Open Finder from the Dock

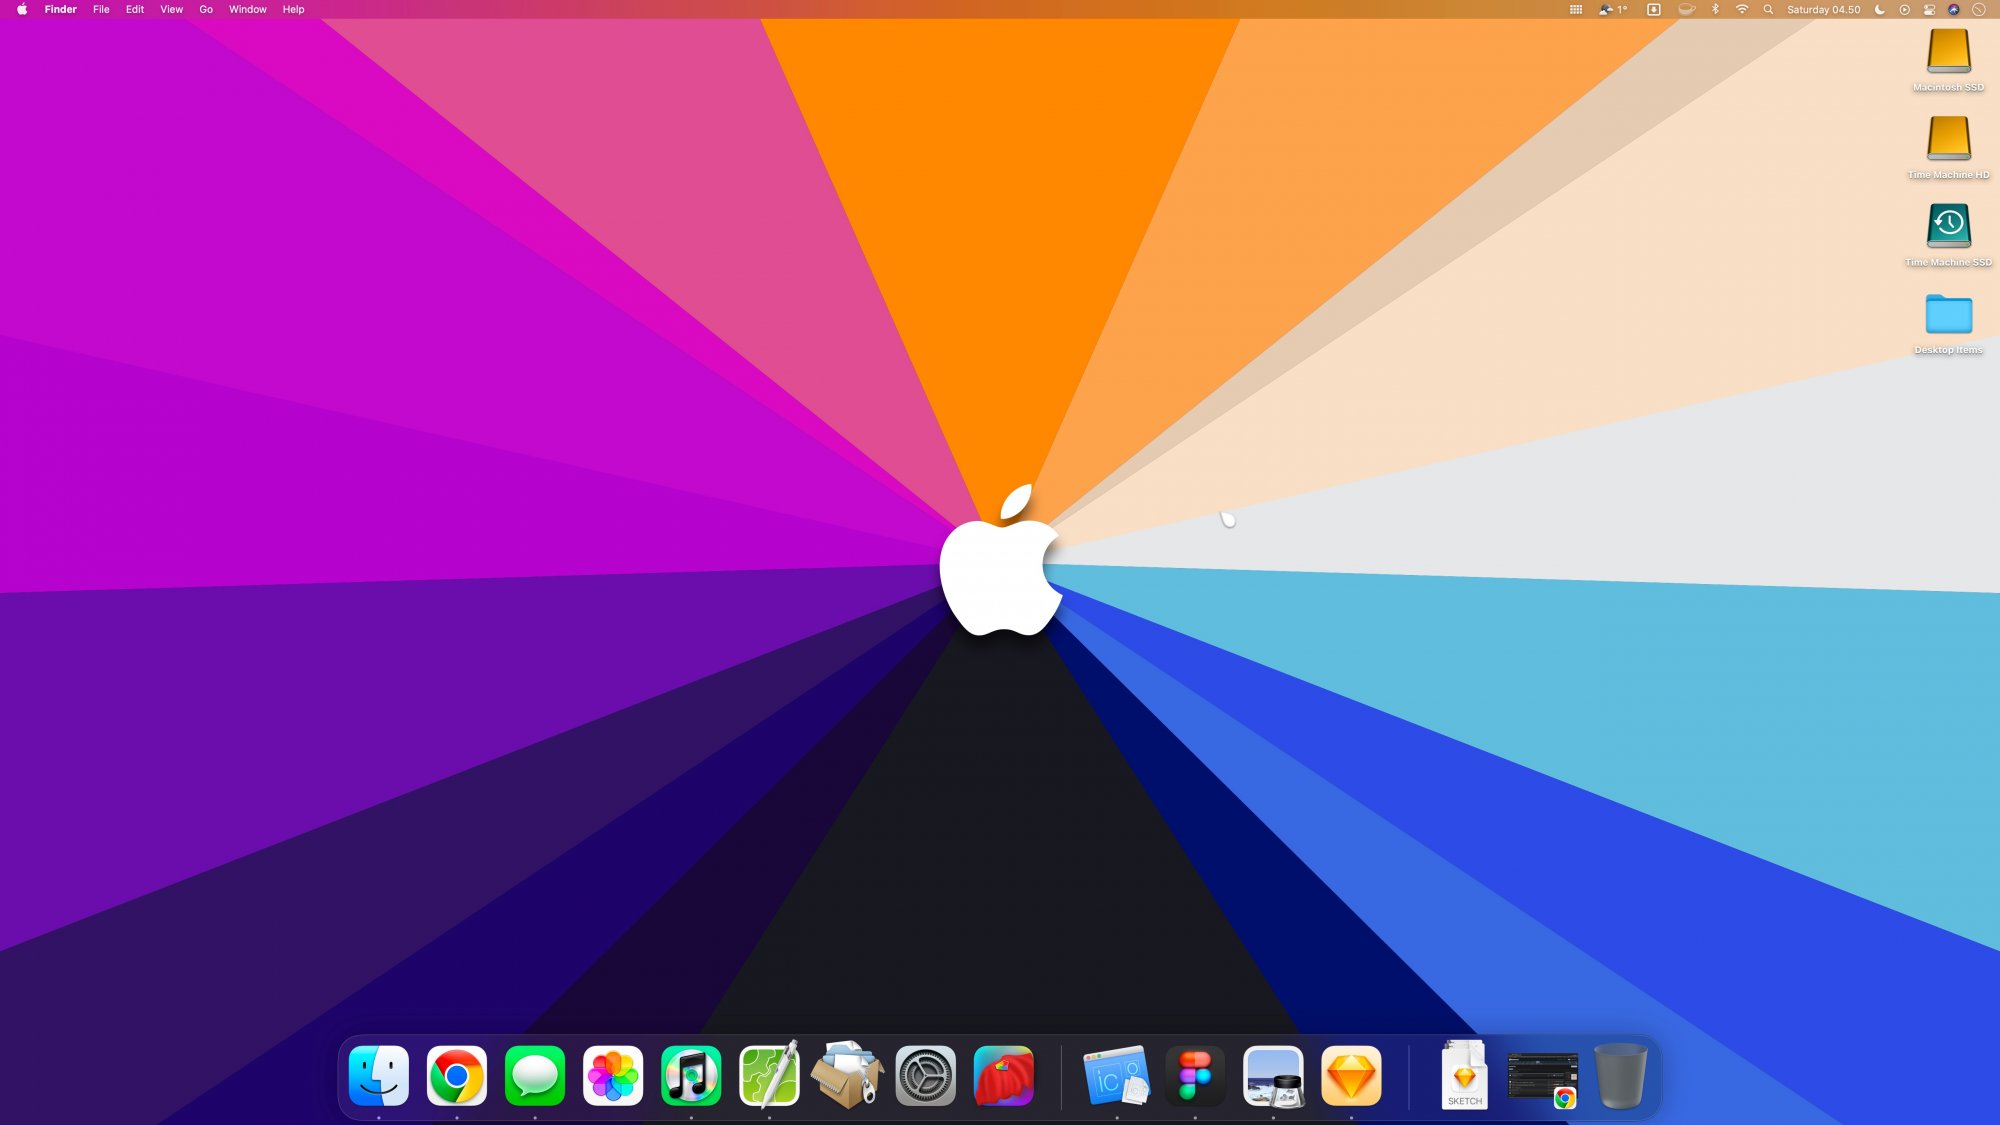point(379,1076)
